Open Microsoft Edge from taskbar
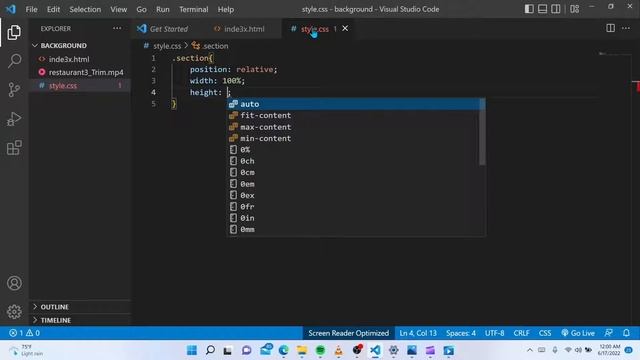 [283, 350]
